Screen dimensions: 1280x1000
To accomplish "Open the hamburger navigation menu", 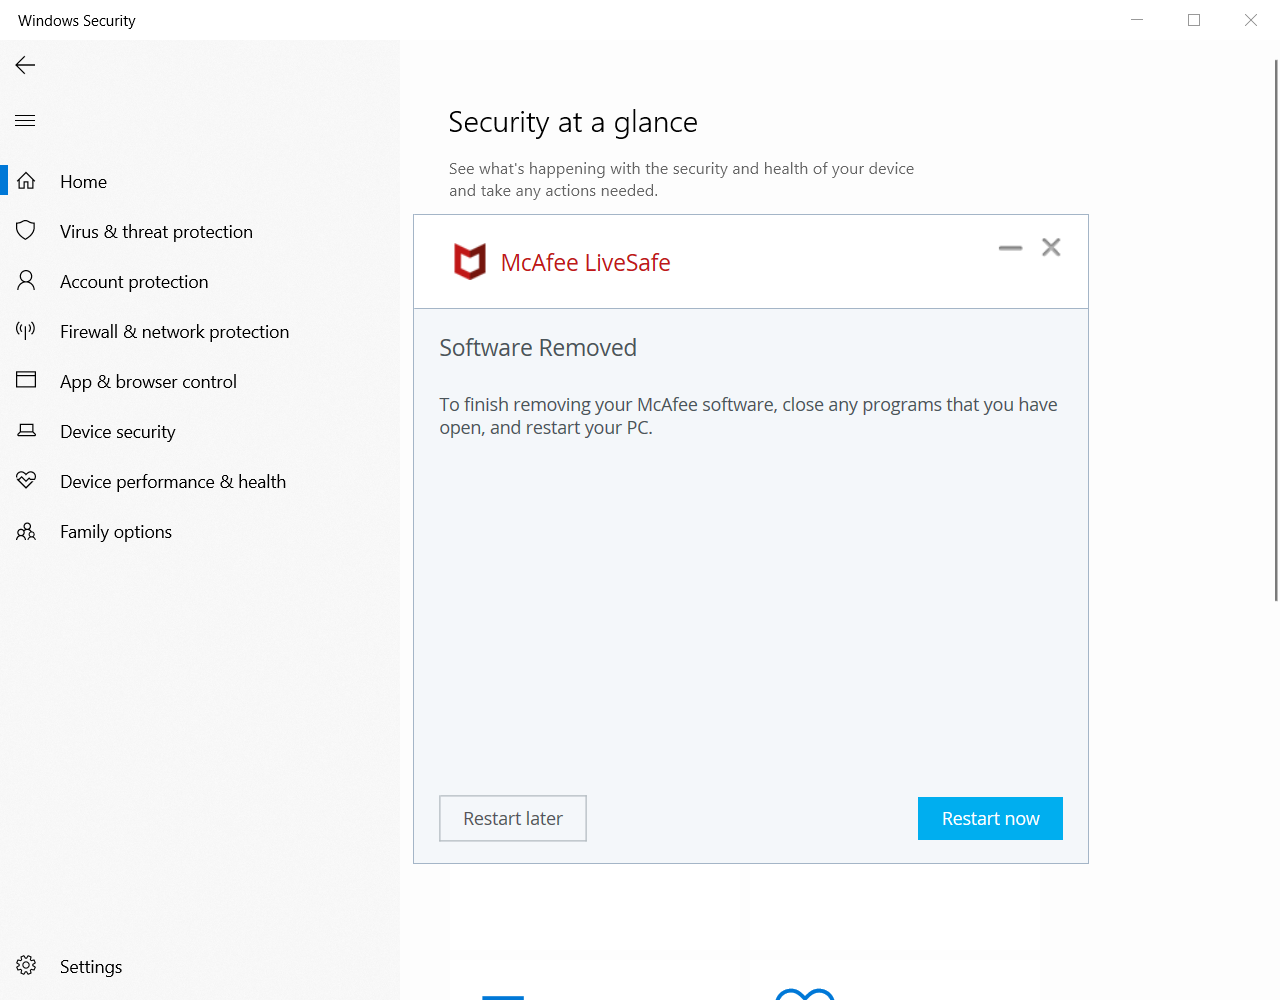I will (x=25, y=121).
